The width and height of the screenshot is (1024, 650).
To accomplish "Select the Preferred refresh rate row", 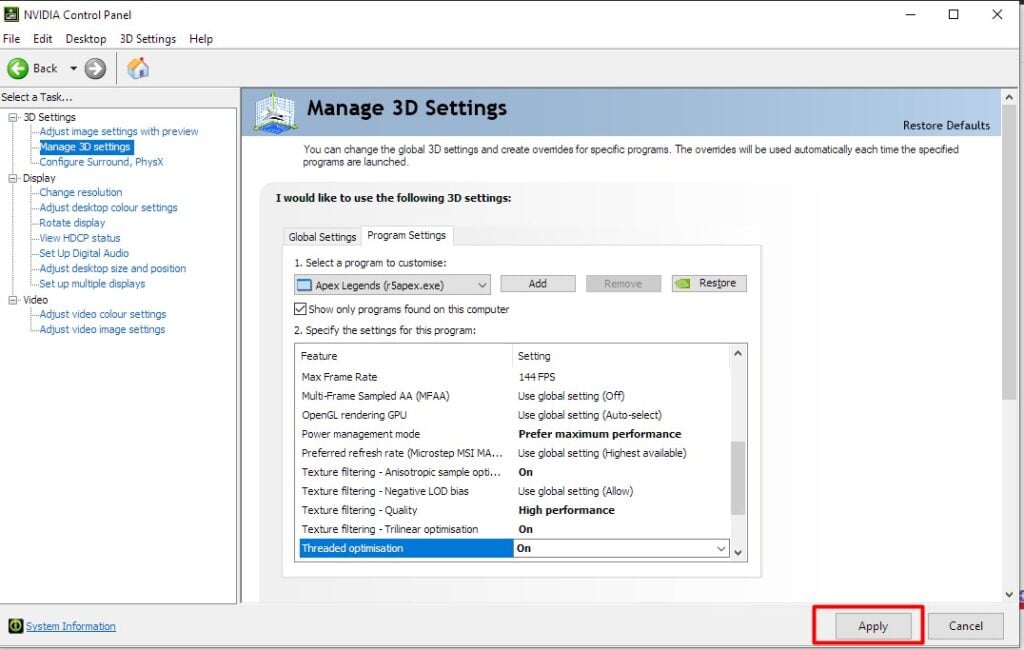I will click(513, 453).
